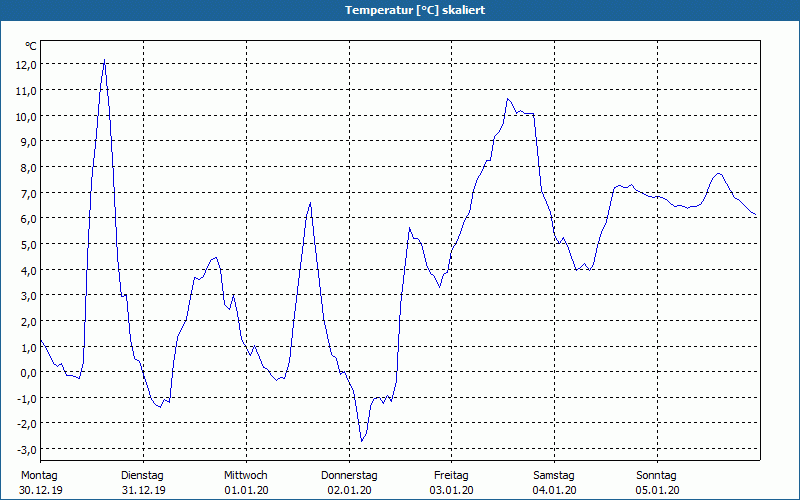Select the Freitag 03.01.20 date label
The width and height of the screenshot is (800, 500).
[x=452, y=483]
